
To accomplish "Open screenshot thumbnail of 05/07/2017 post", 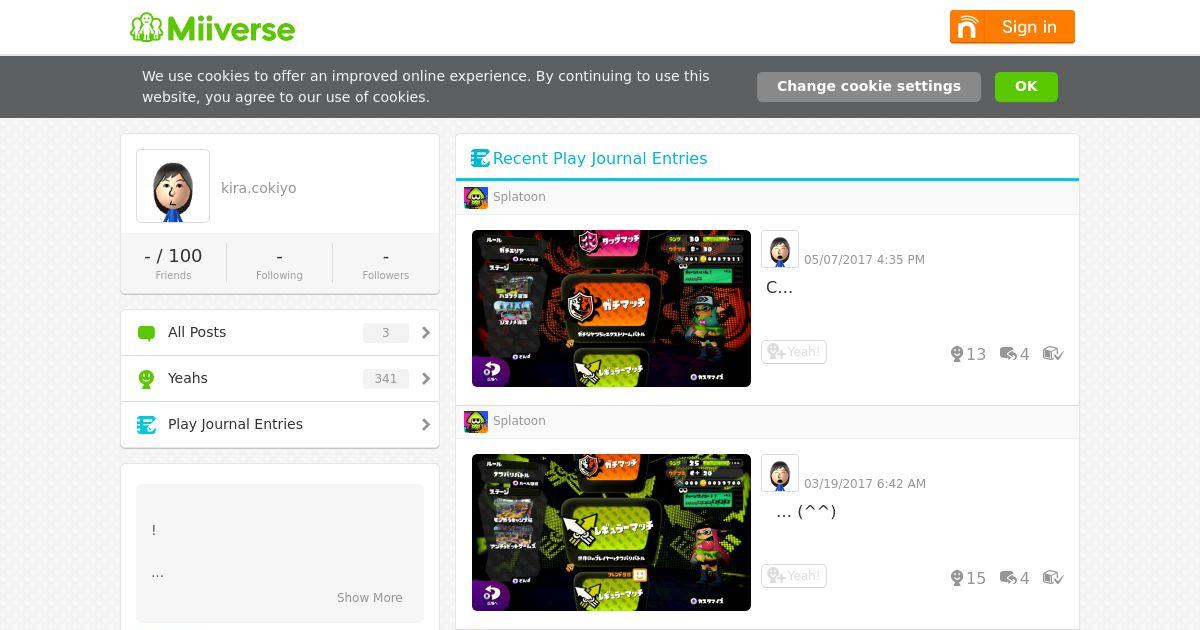I will 611,308.
